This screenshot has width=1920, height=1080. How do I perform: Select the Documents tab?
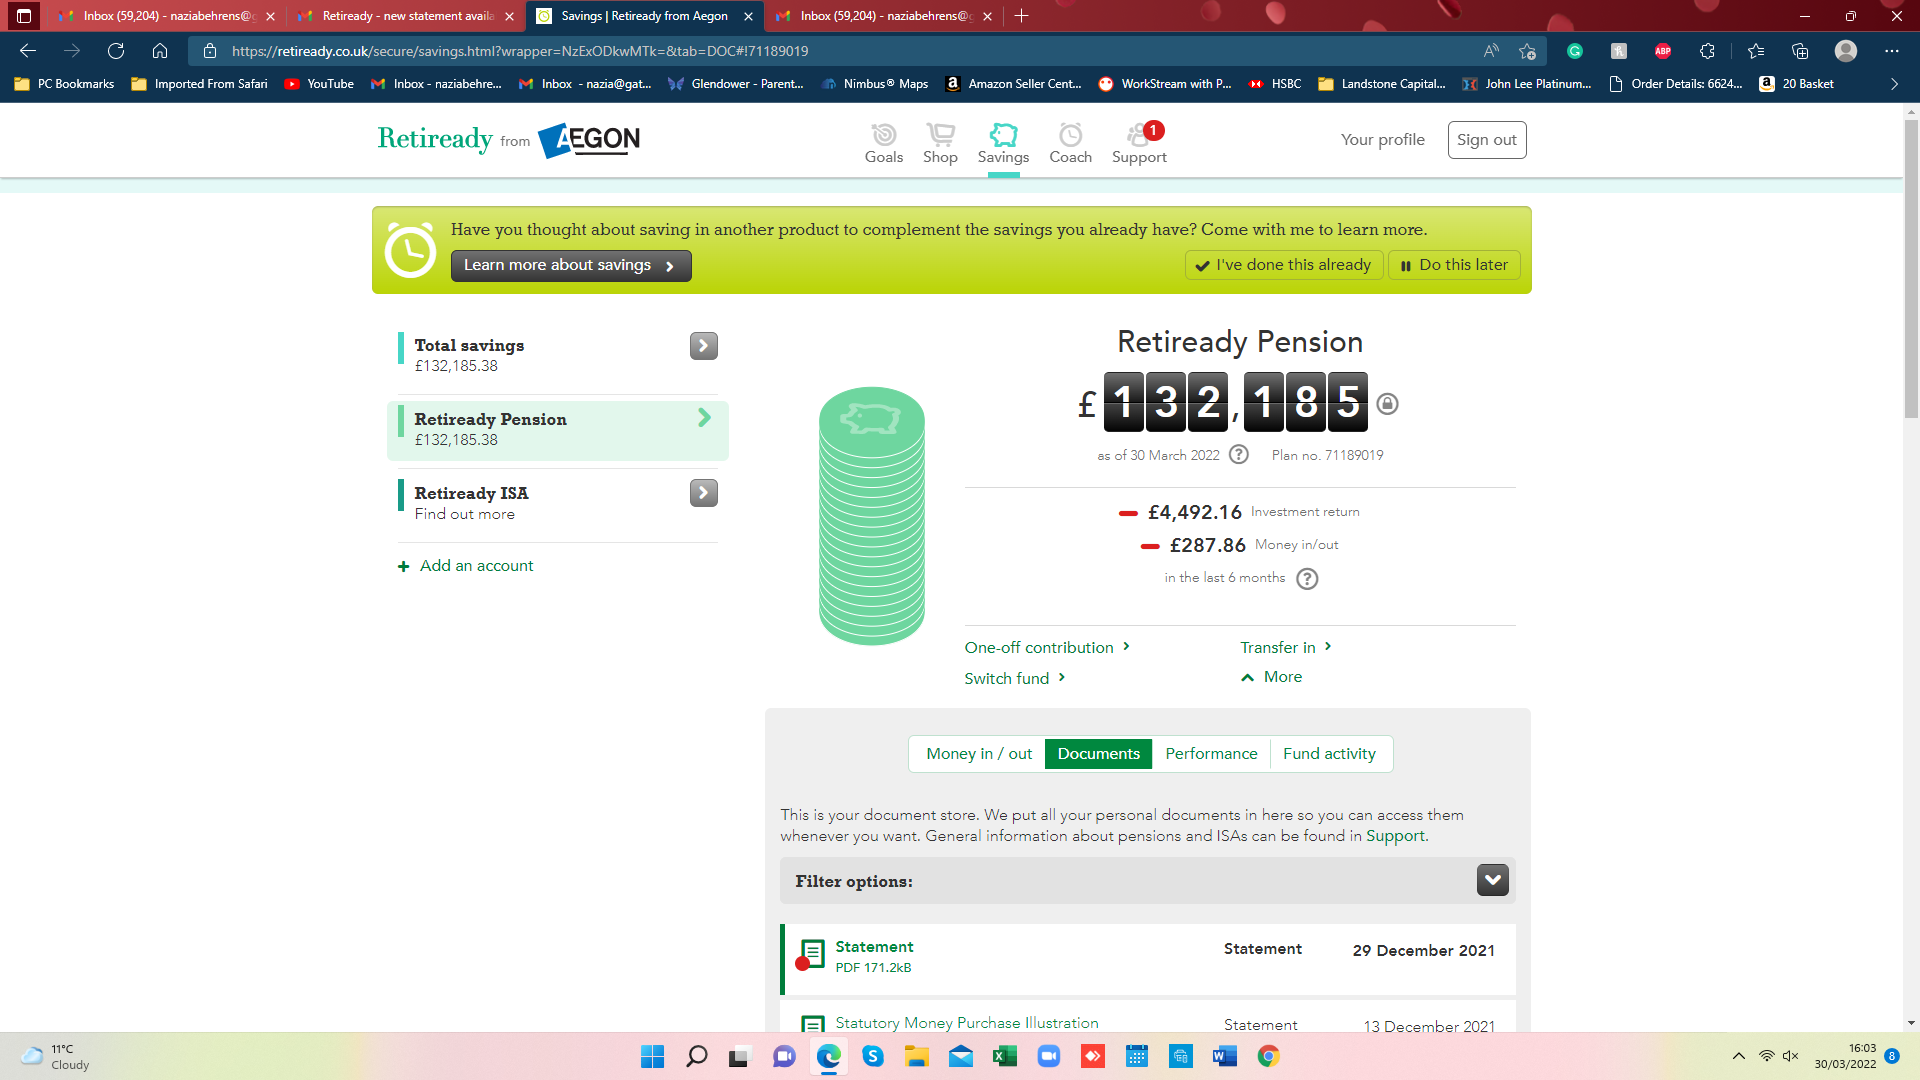pyautogui.click(x=1098, y=754)
